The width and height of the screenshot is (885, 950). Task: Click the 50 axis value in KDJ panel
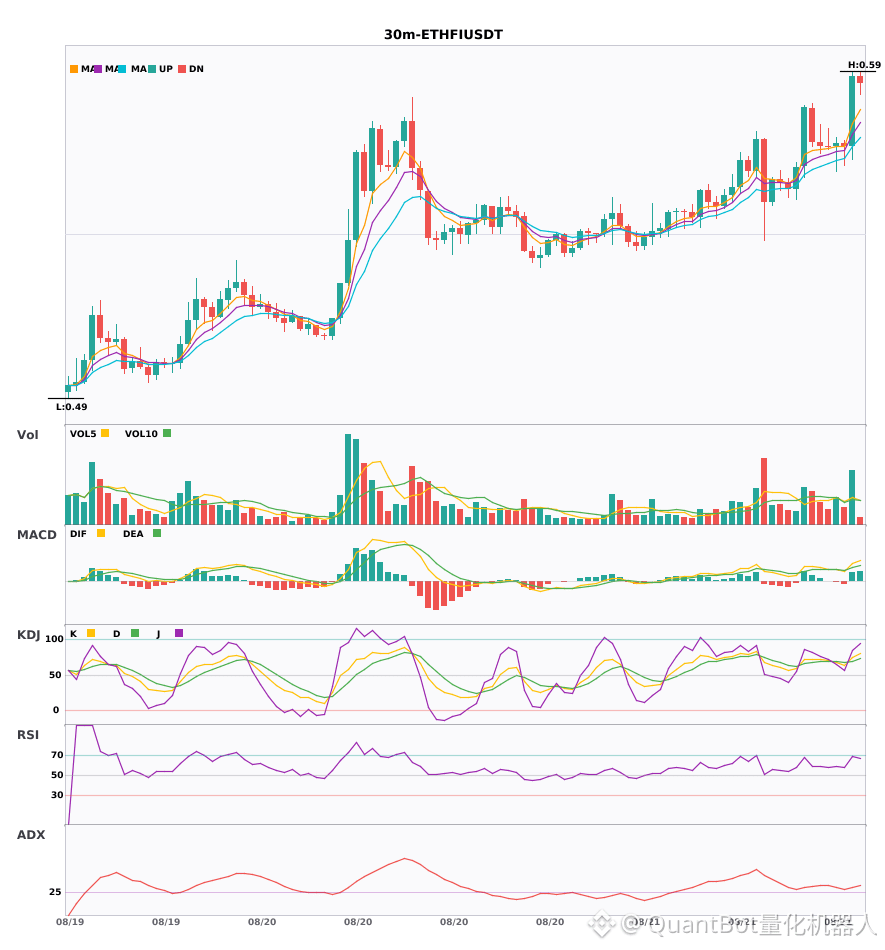(x=55, y=675)
